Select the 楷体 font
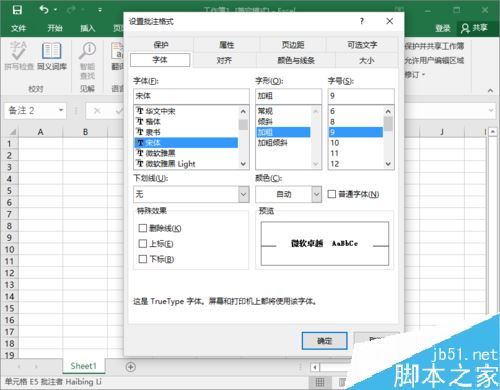The image size is (500, 390). 187,122
